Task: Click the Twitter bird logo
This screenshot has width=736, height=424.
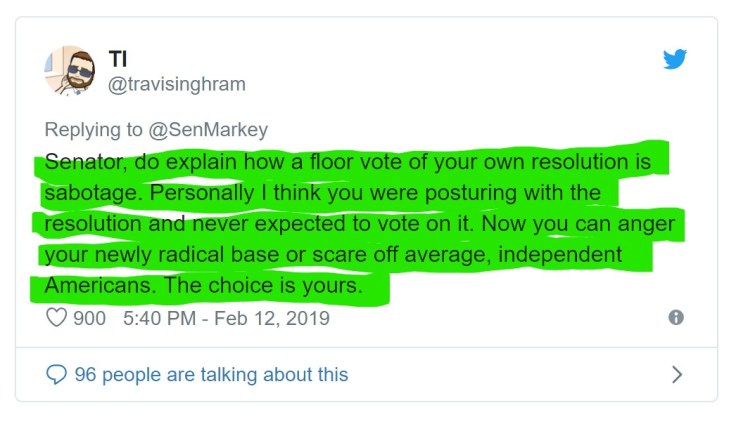Action: coord(675,60)
